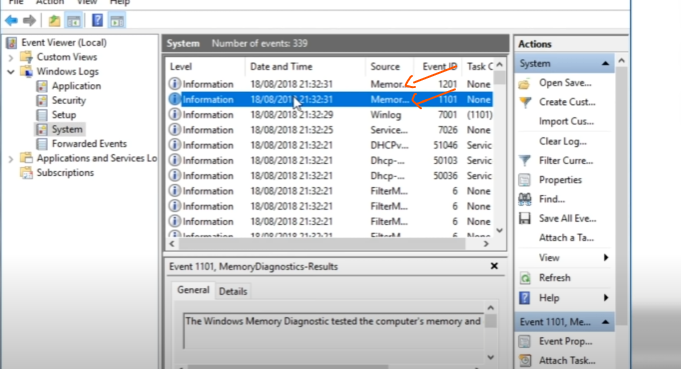
Task: Click Import Custom View action
Action: [566, 122]
